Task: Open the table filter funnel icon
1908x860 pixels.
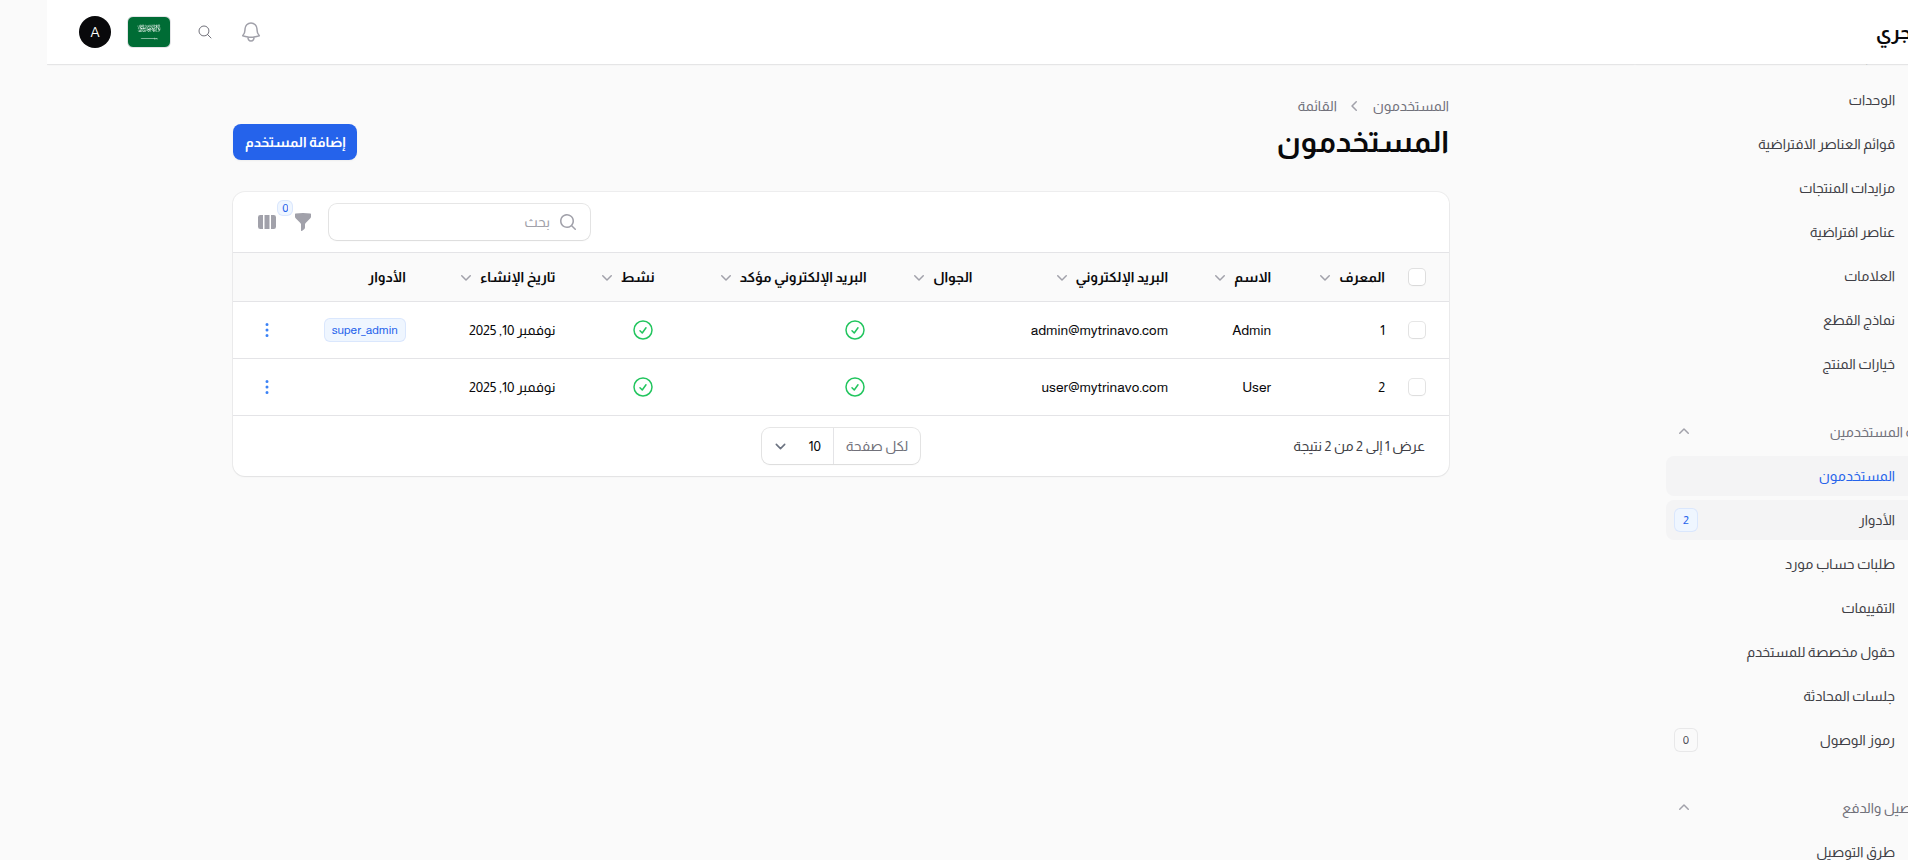Action: pos(303,222)
